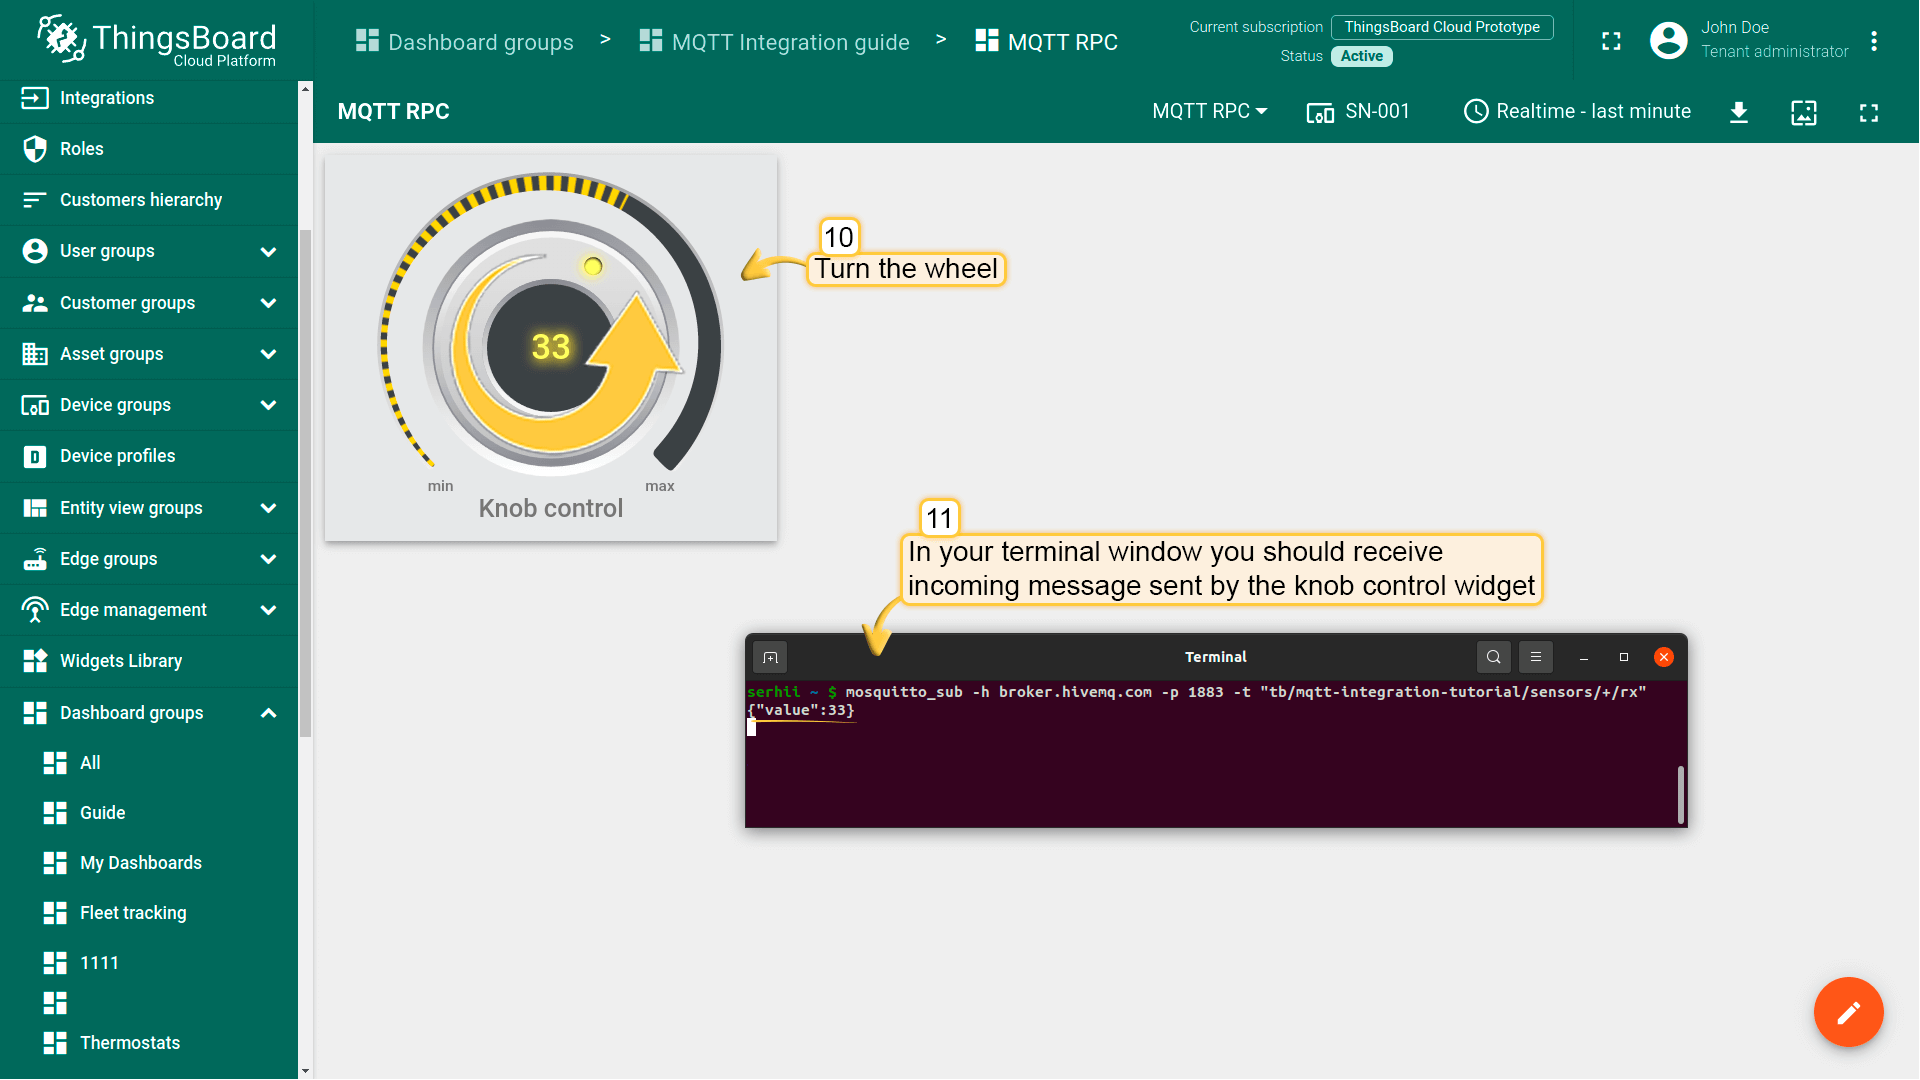Click the orange edit pencil button
The image size is (1920, 1080).
click(1848, 1012)
